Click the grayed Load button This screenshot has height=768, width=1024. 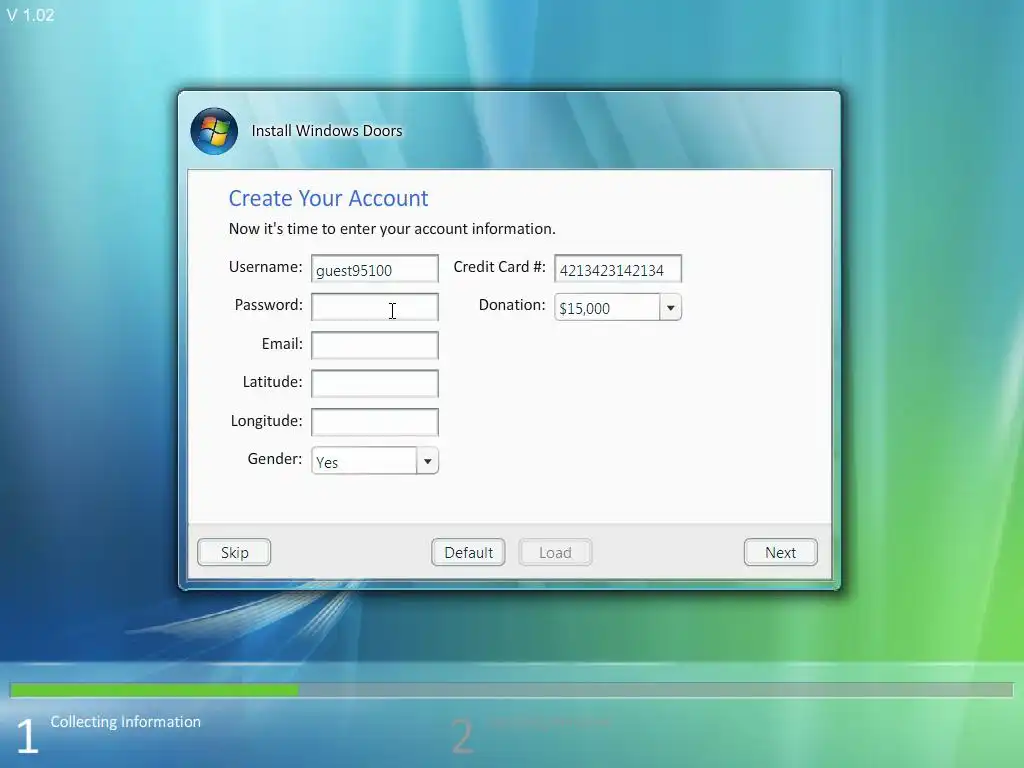555,552
